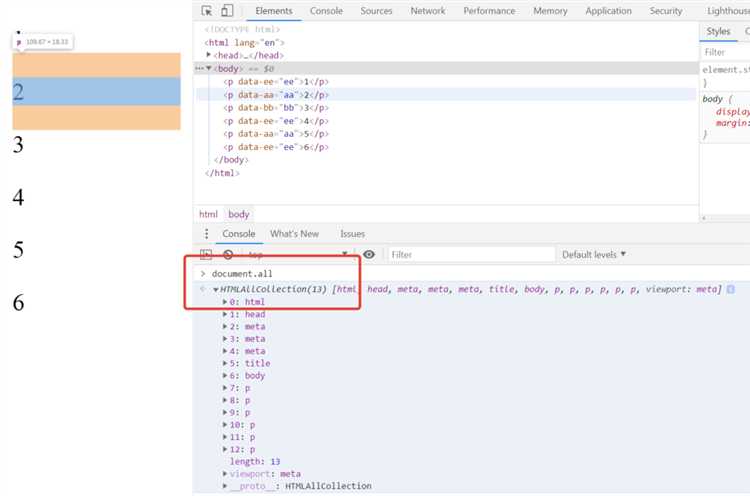Expand the __proto__ HTMLAllCollection entry
750x496 pixels.
pyautogui.click(x=224, y=486)
